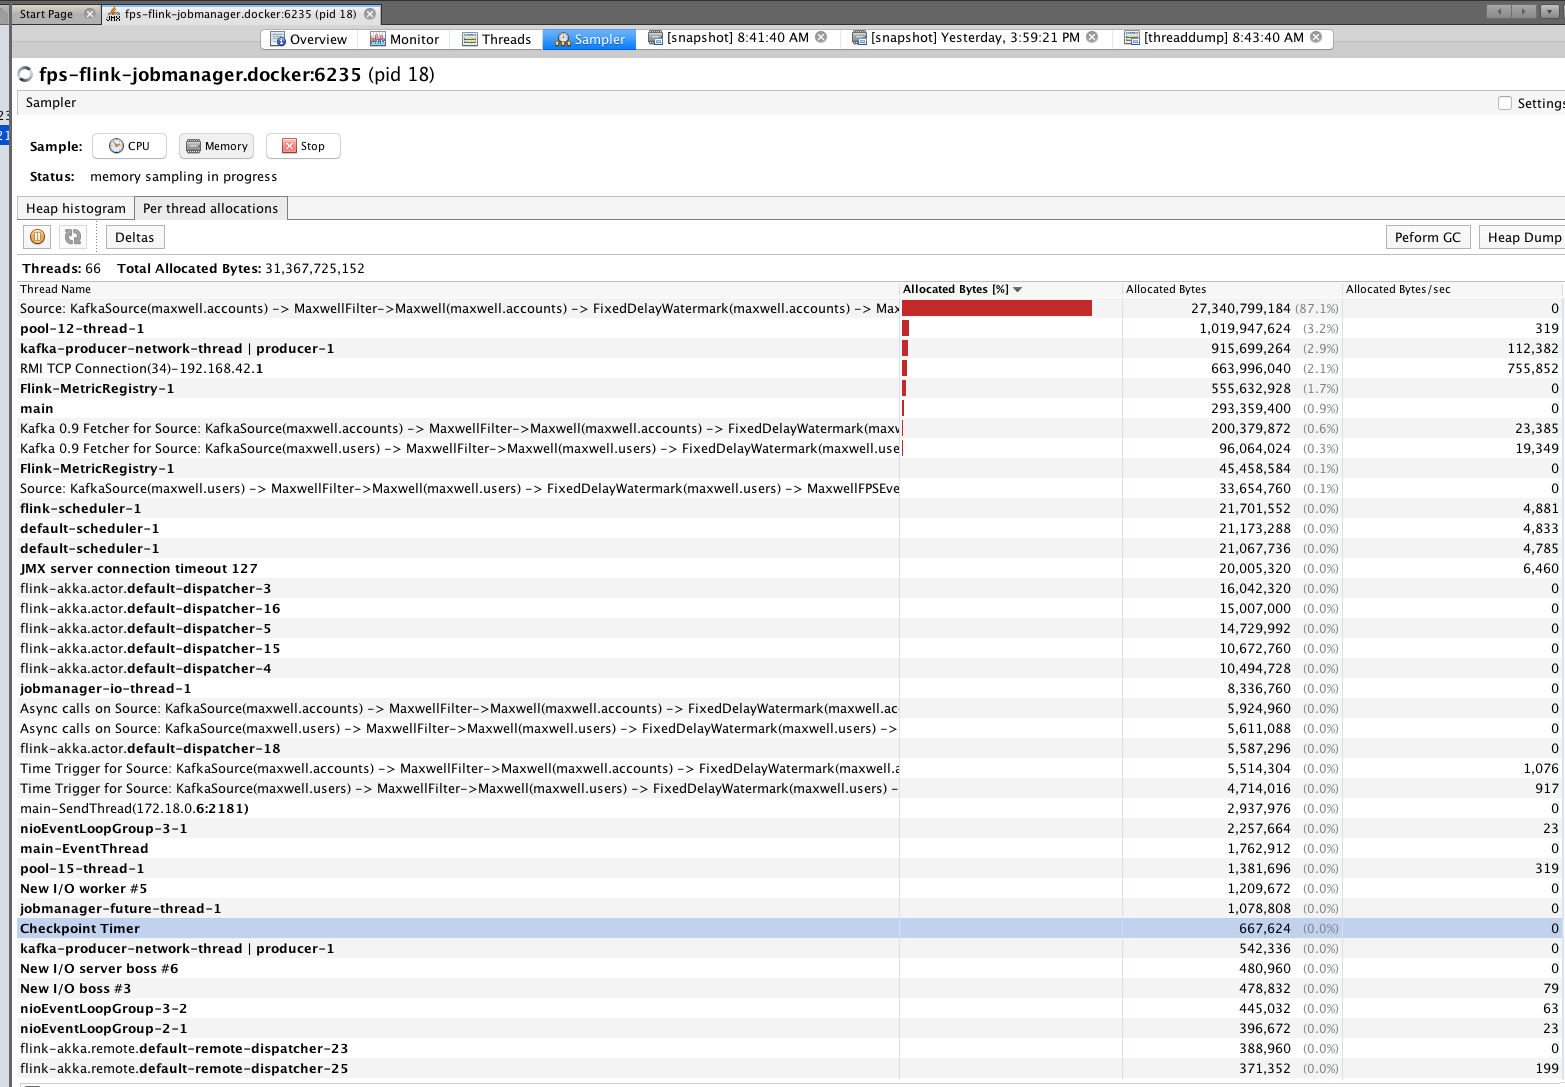
Task: Toggle the Memory sampling button
Action: point(216,146)
